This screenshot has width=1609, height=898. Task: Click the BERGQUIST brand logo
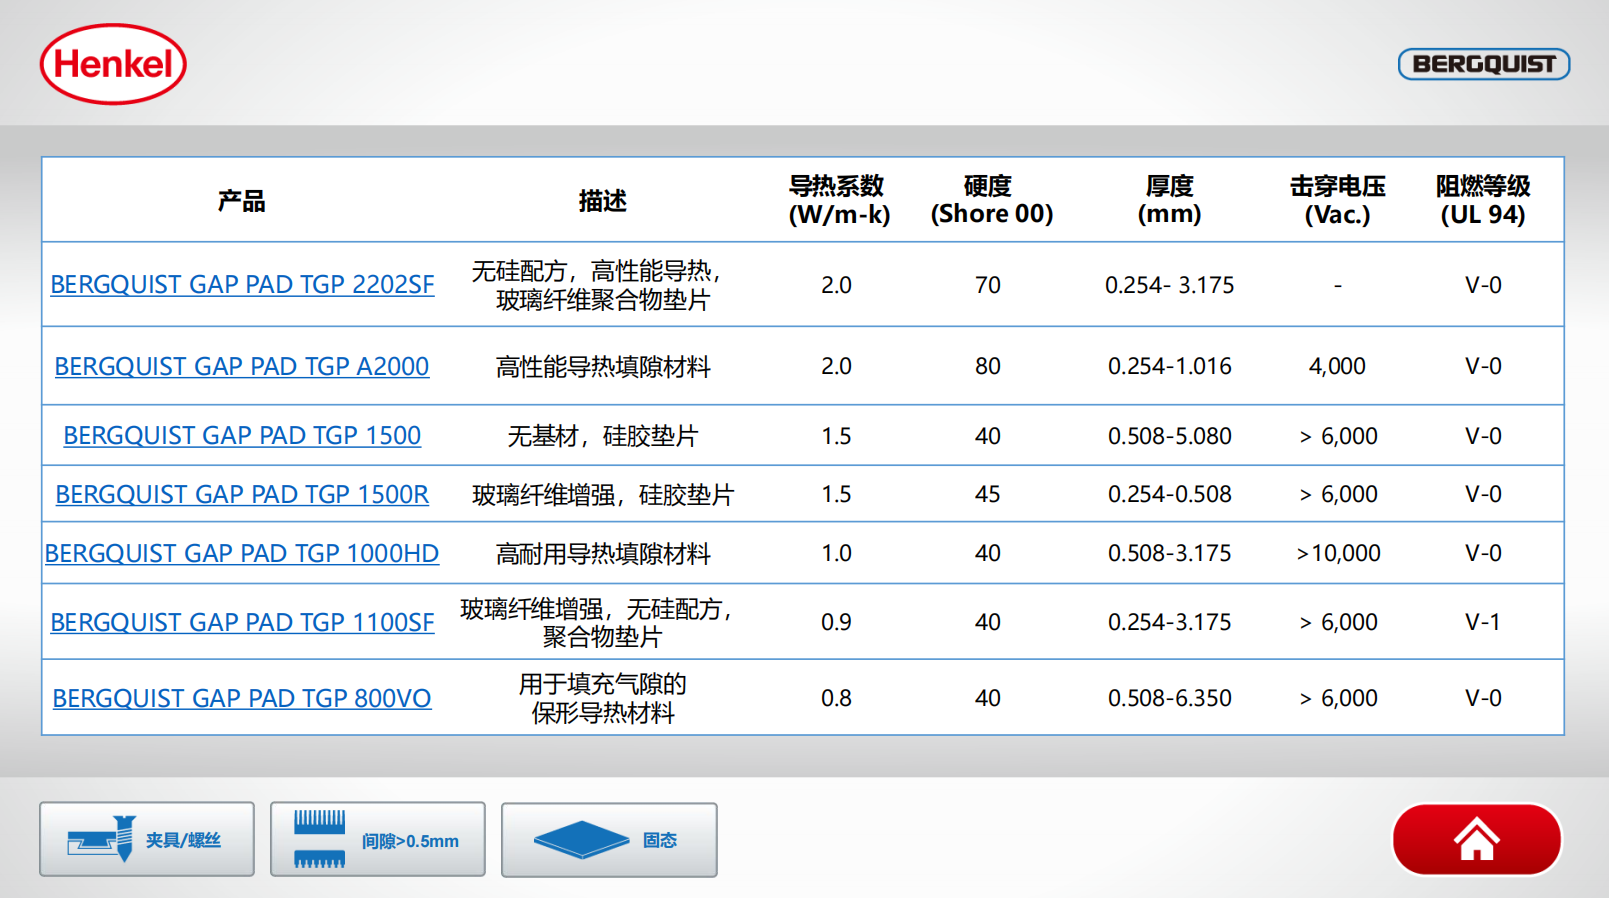click(x=1483, y=64)
